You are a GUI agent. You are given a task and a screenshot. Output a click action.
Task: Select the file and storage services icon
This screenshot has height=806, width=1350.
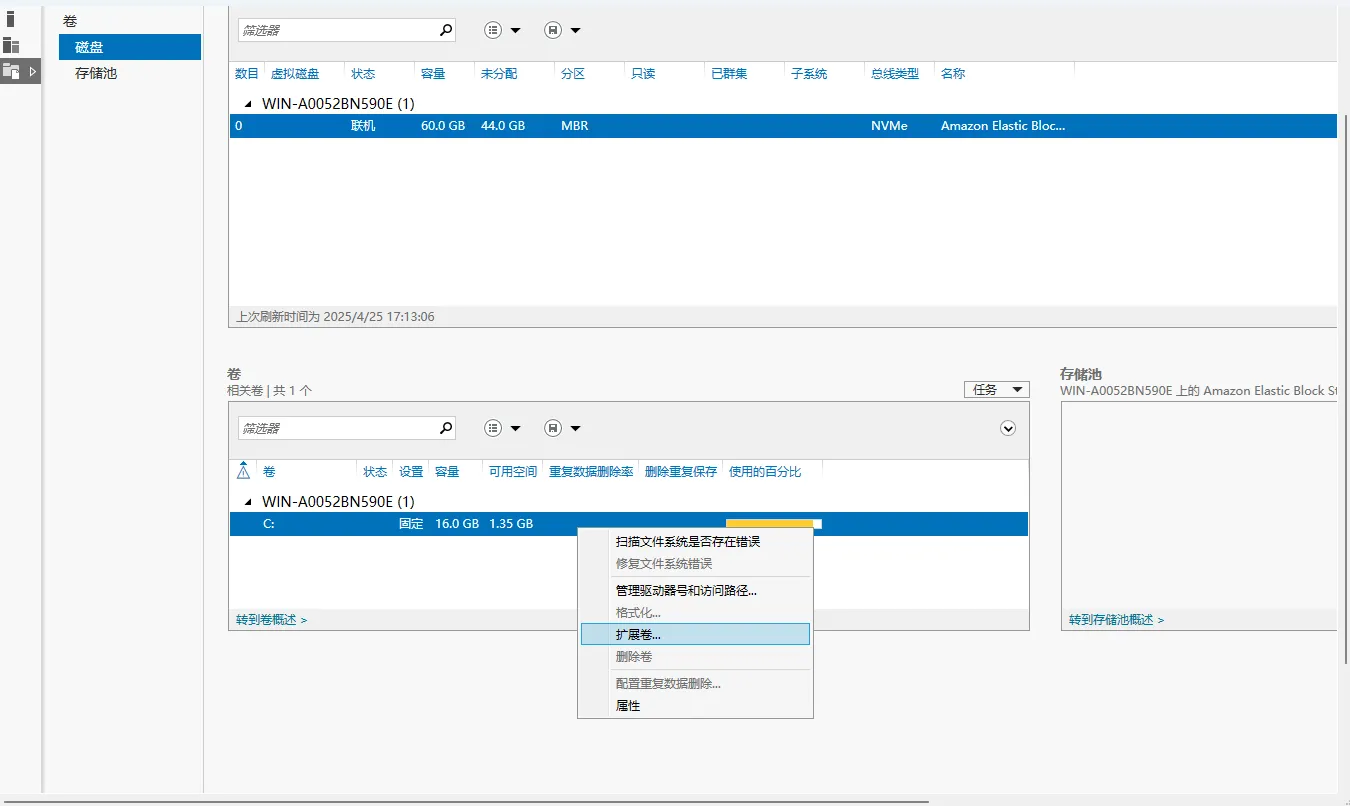(x=12, y=71)
